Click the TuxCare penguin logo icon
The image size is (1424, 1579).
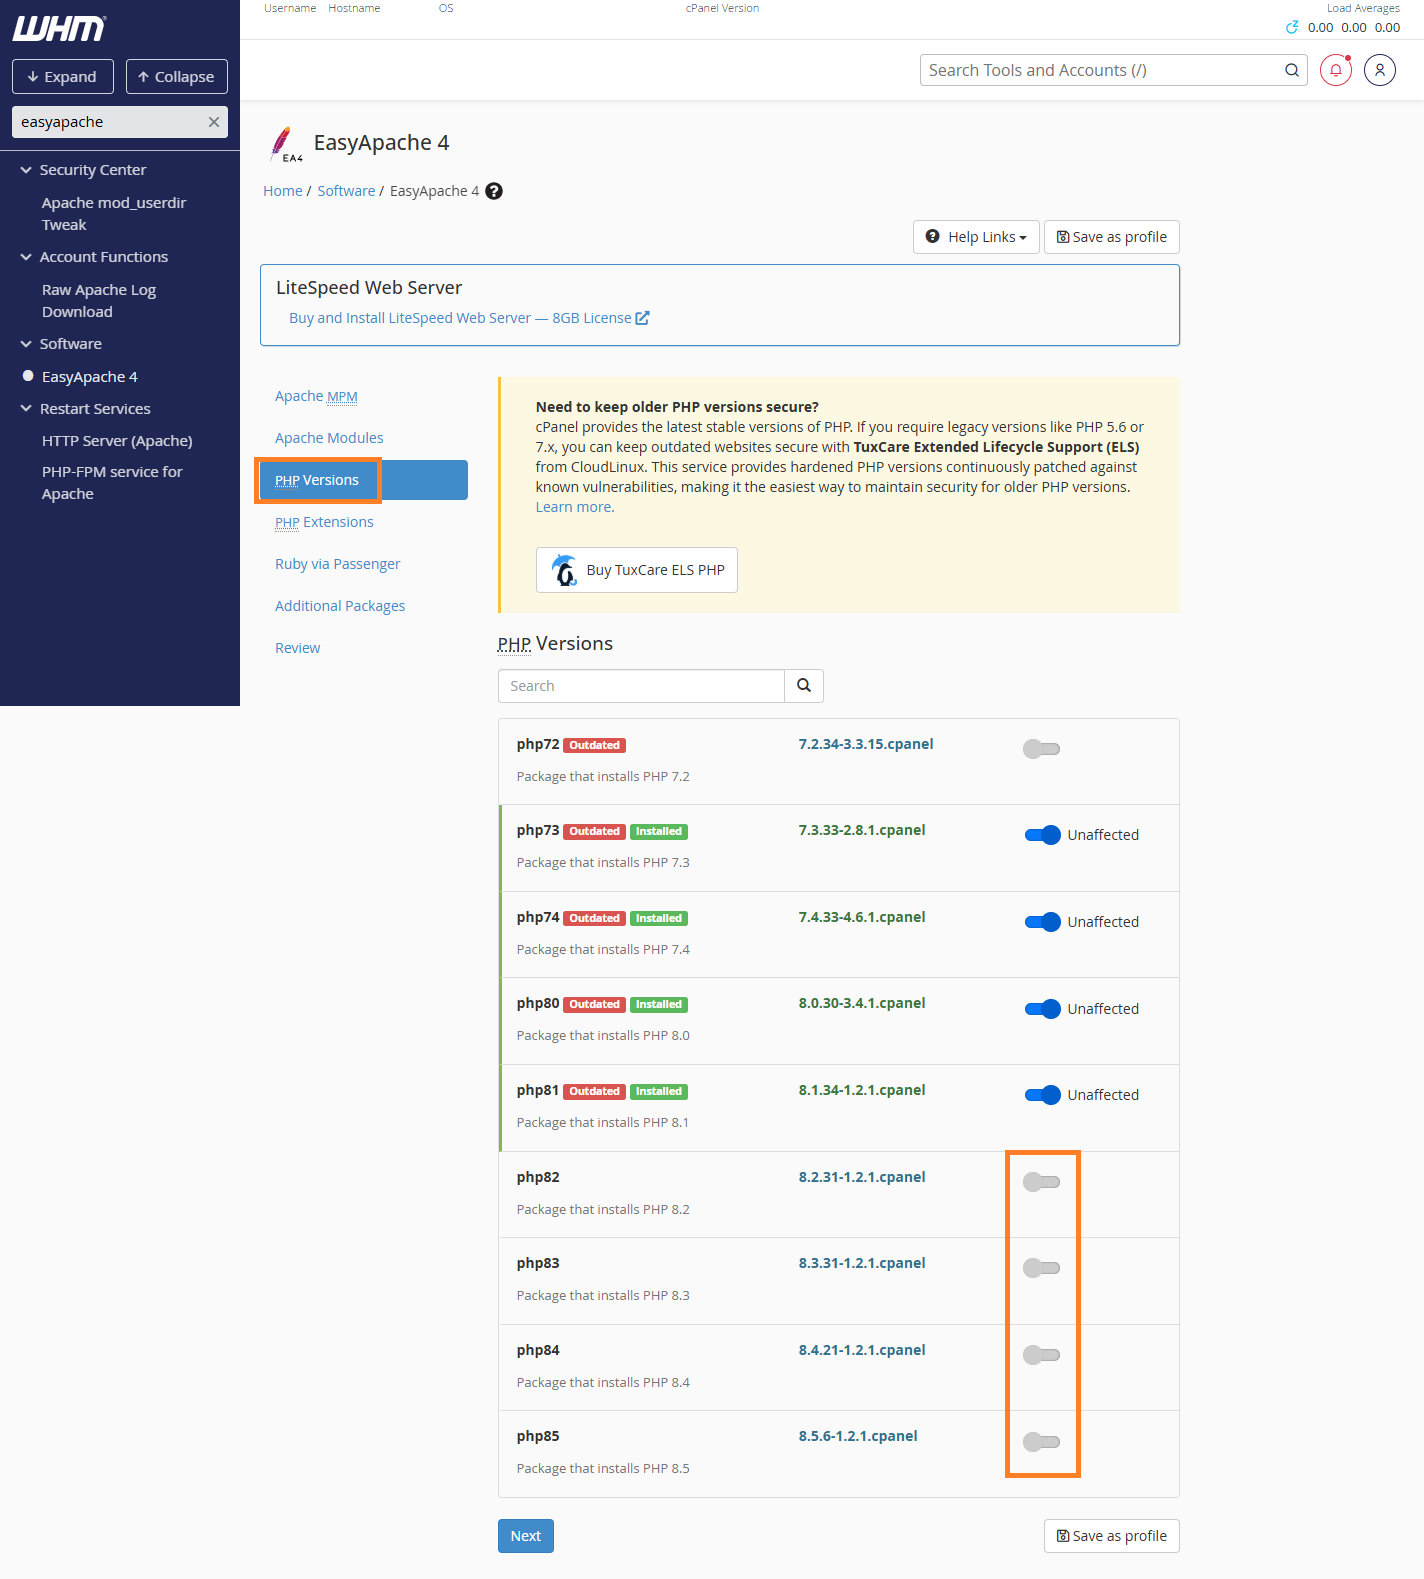tap(565, 570)
